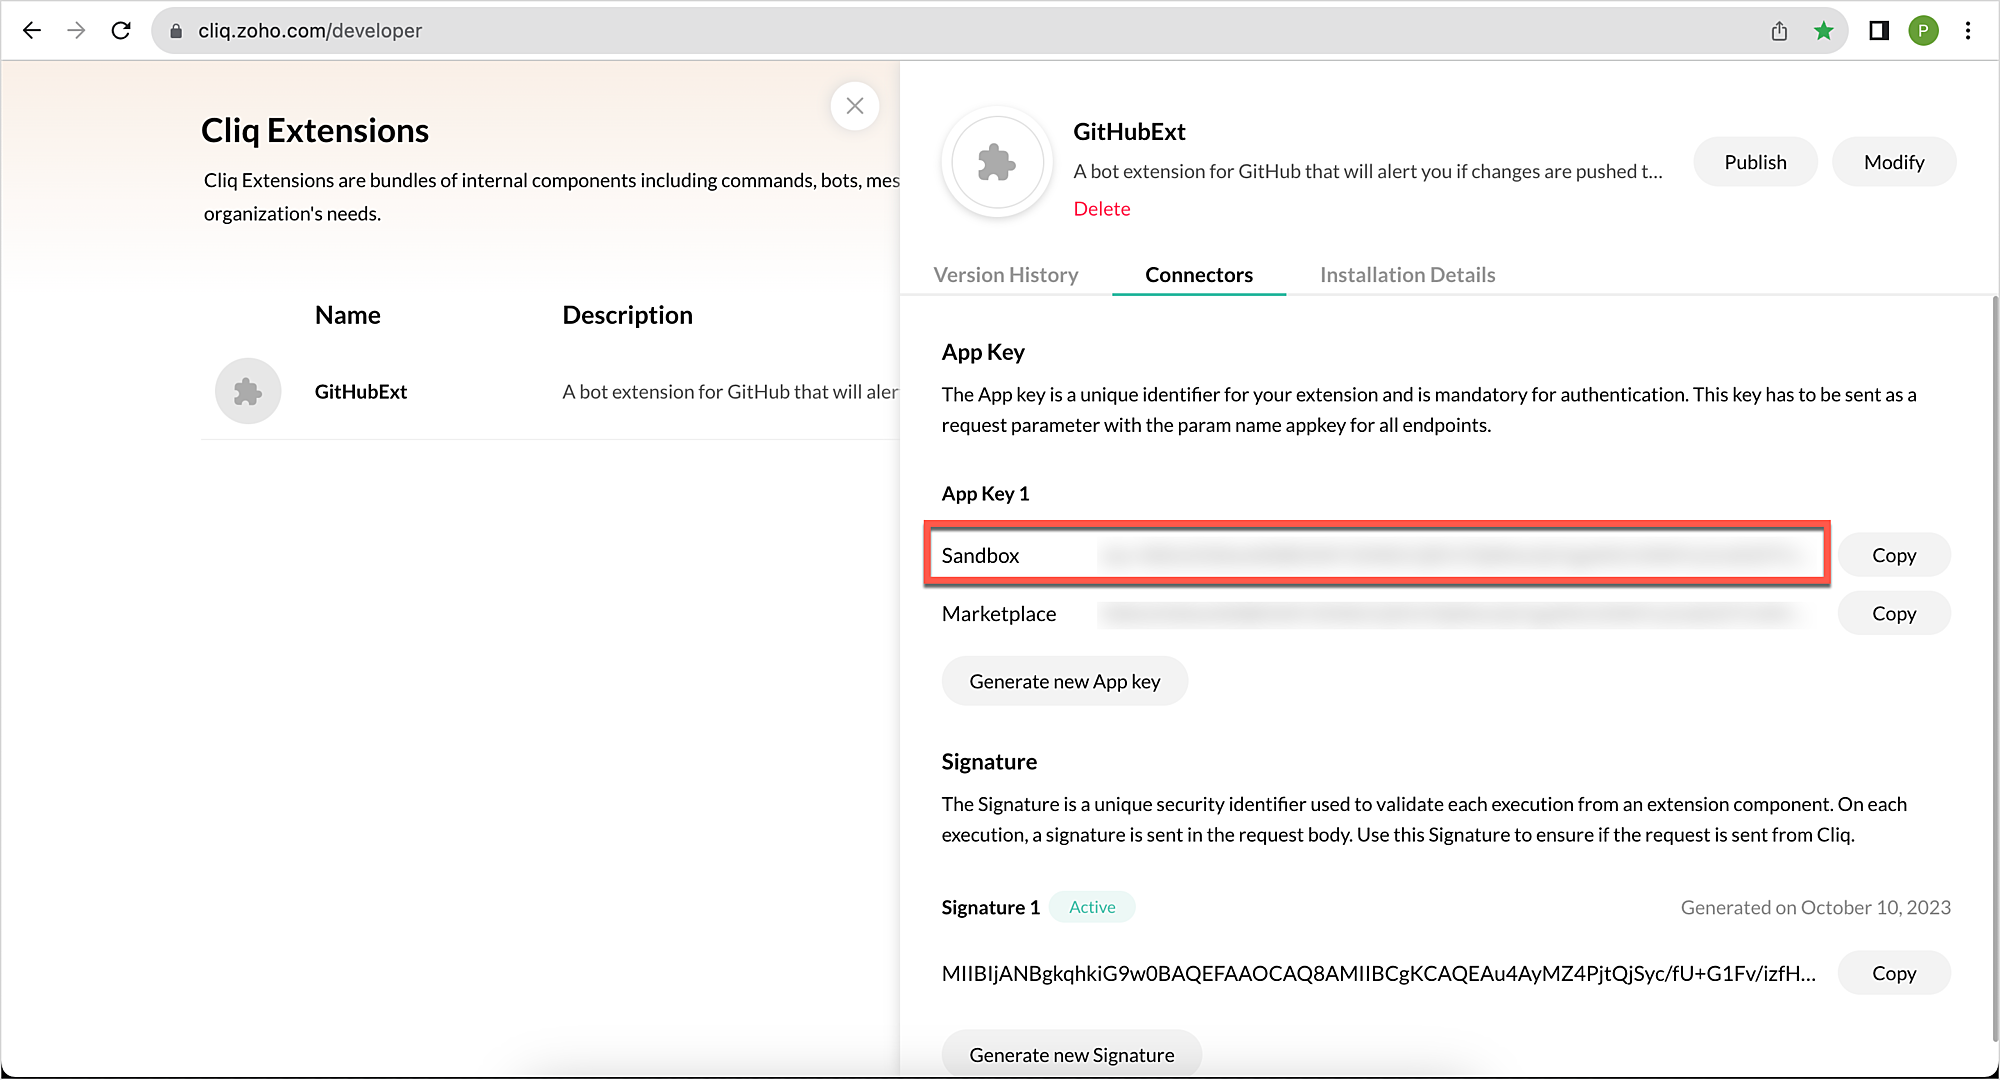The image size is (2000, 1080).
Task: Click the browser reload page button
Action: click(x=120, y=29)
